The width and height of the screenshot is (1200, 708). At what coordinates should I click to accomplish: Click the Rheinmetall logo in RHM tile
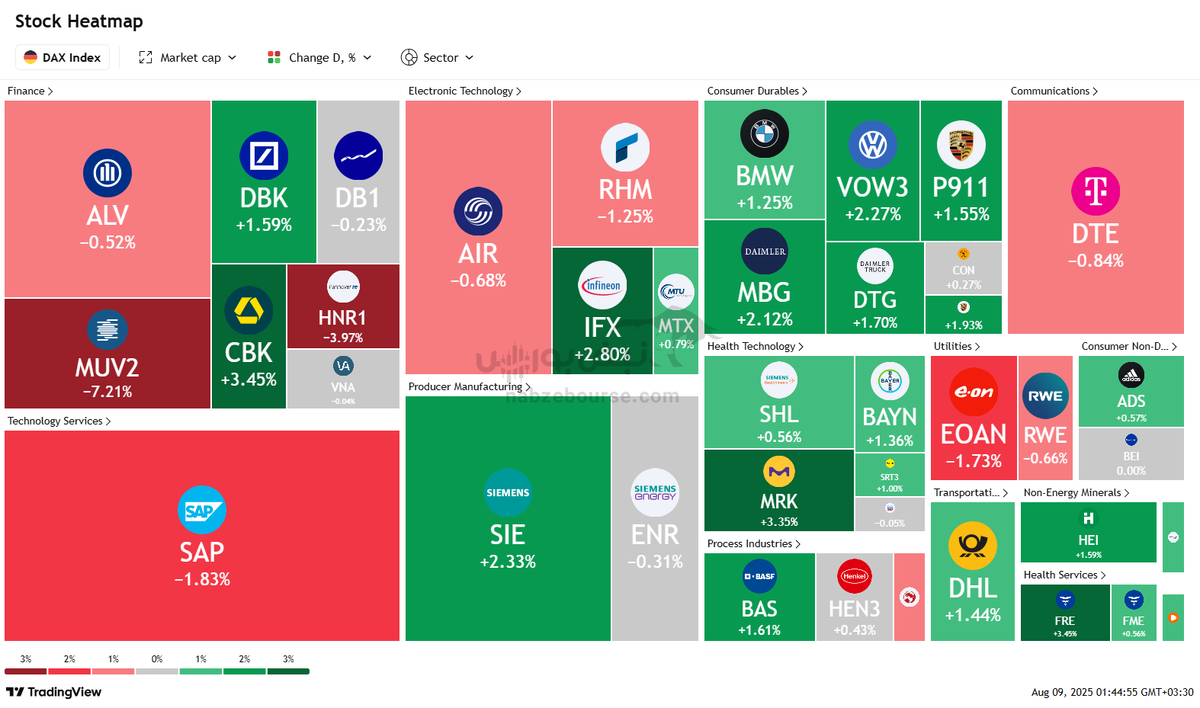(x=625, y=148)
